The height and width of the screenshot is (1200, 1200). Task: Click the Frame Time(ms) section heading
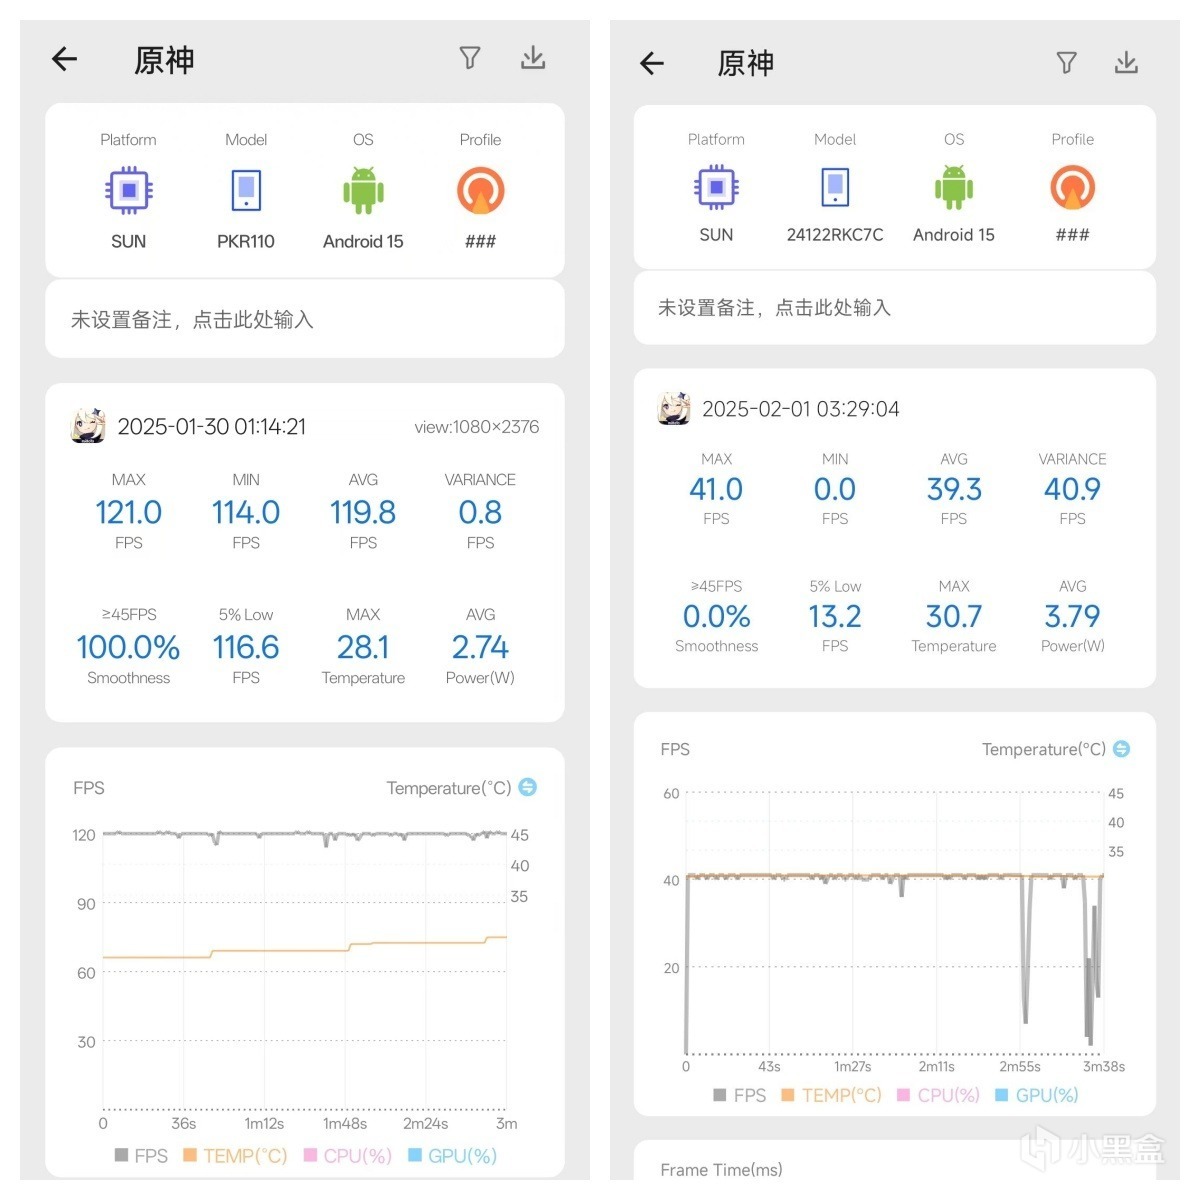pyautogui.click(x=722, y=1169)
